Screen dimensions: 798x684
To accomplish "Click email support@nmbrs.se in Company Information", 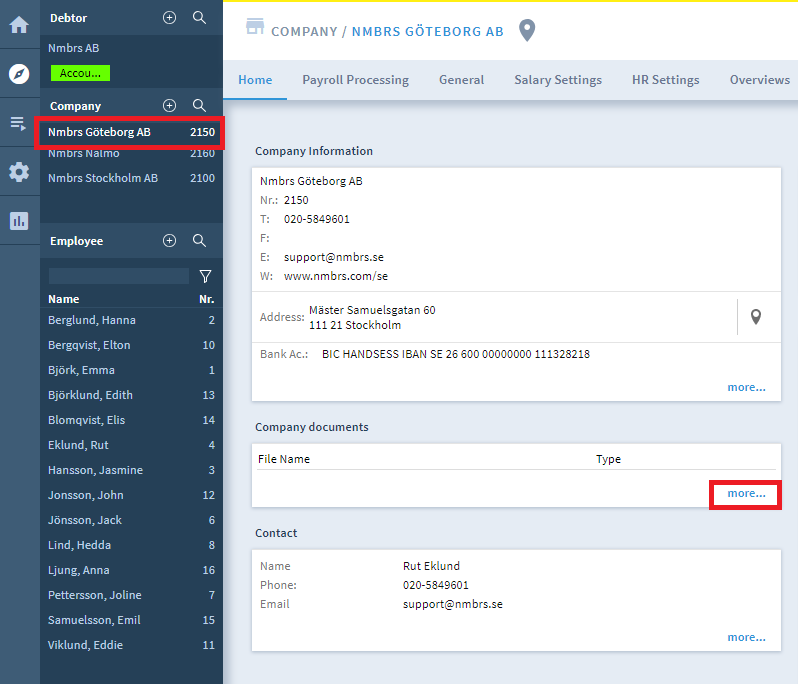I will click(334, 257).
